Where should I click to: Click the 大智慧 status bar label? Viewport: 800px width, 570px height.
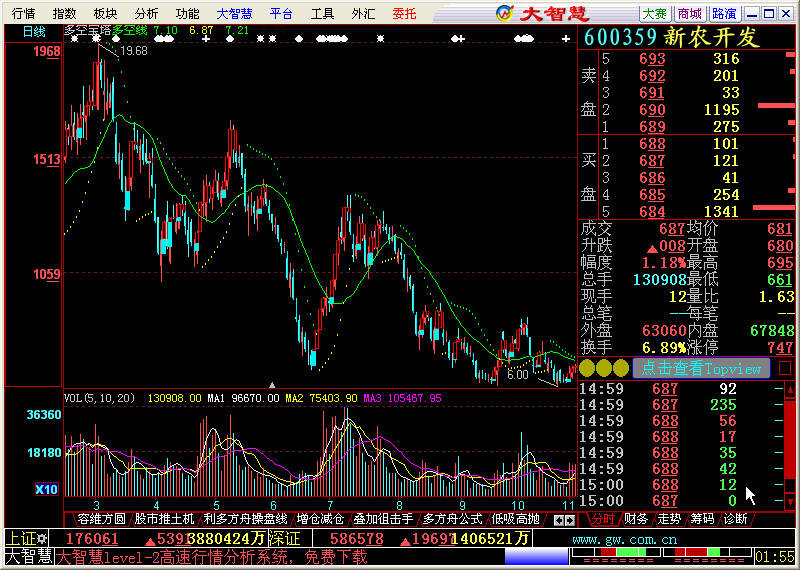tap(29, 557)
